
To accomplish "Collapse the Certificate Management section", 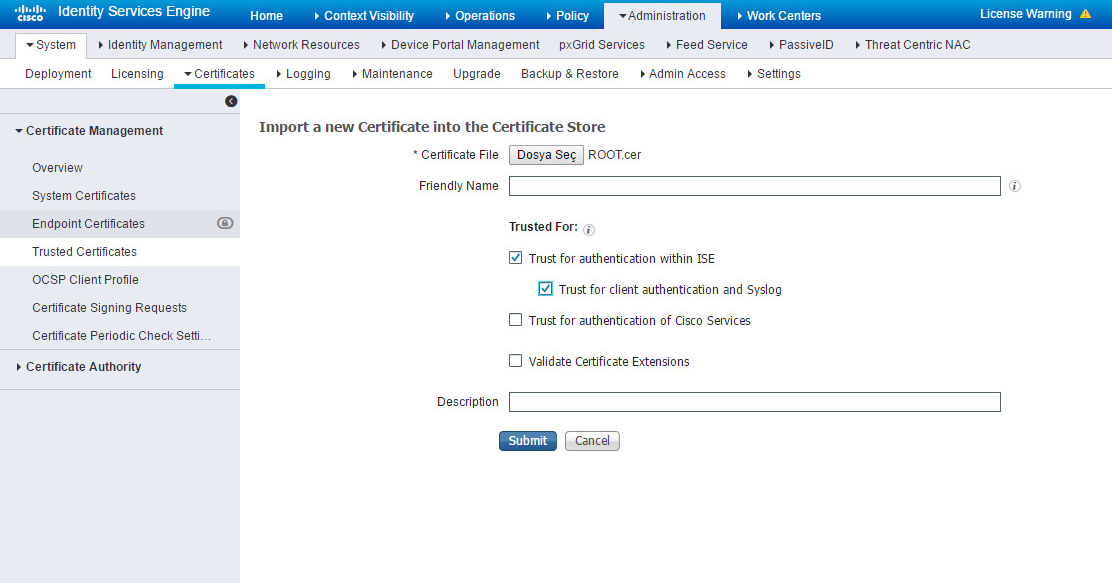I will tap(89, 131).
